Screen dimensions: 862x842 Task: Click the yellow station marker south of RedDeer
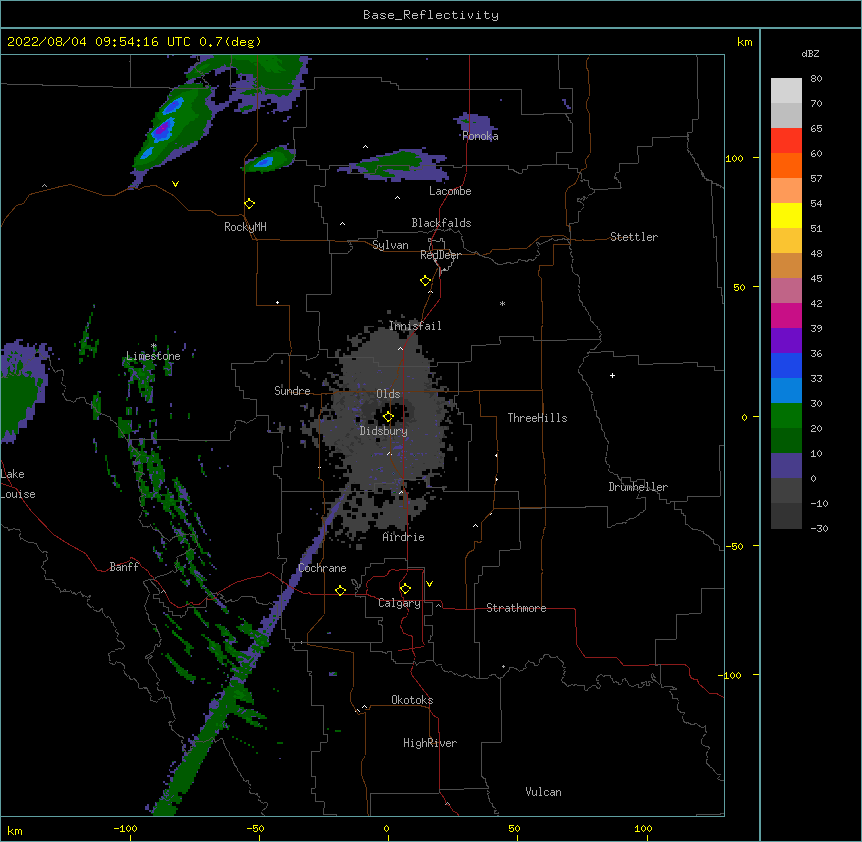coord(425,281)
